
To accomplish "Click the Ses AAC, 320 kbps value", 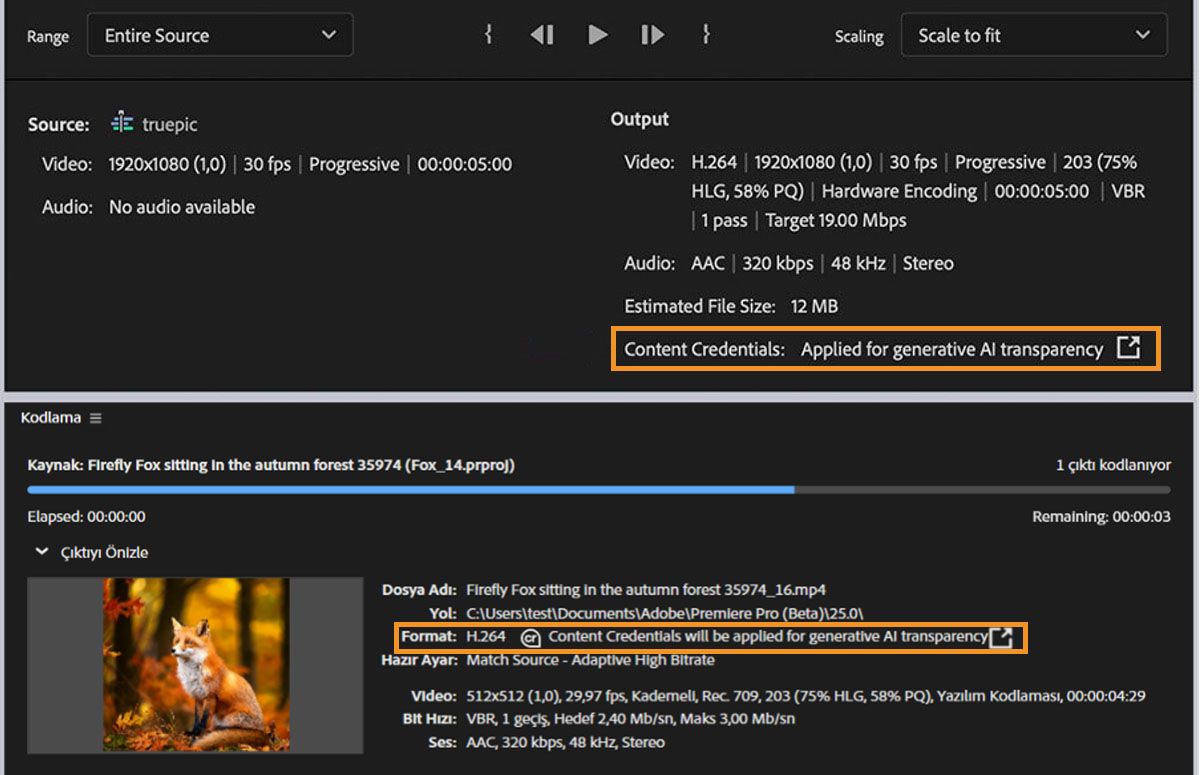I will pos(565,742).
